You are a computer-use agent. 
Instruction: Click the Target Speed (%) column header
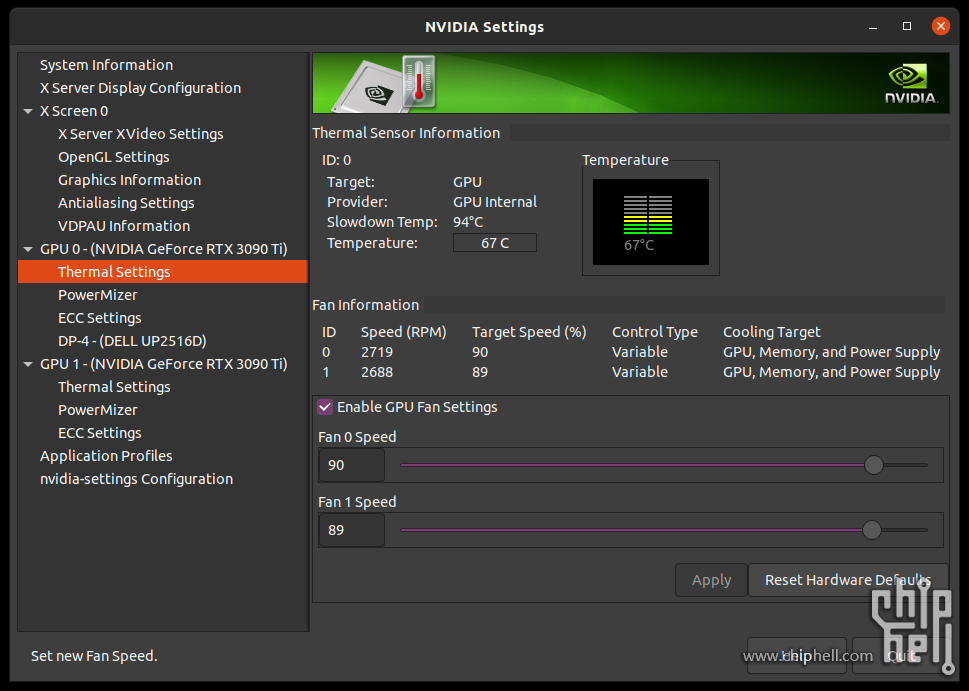[529, 332]
